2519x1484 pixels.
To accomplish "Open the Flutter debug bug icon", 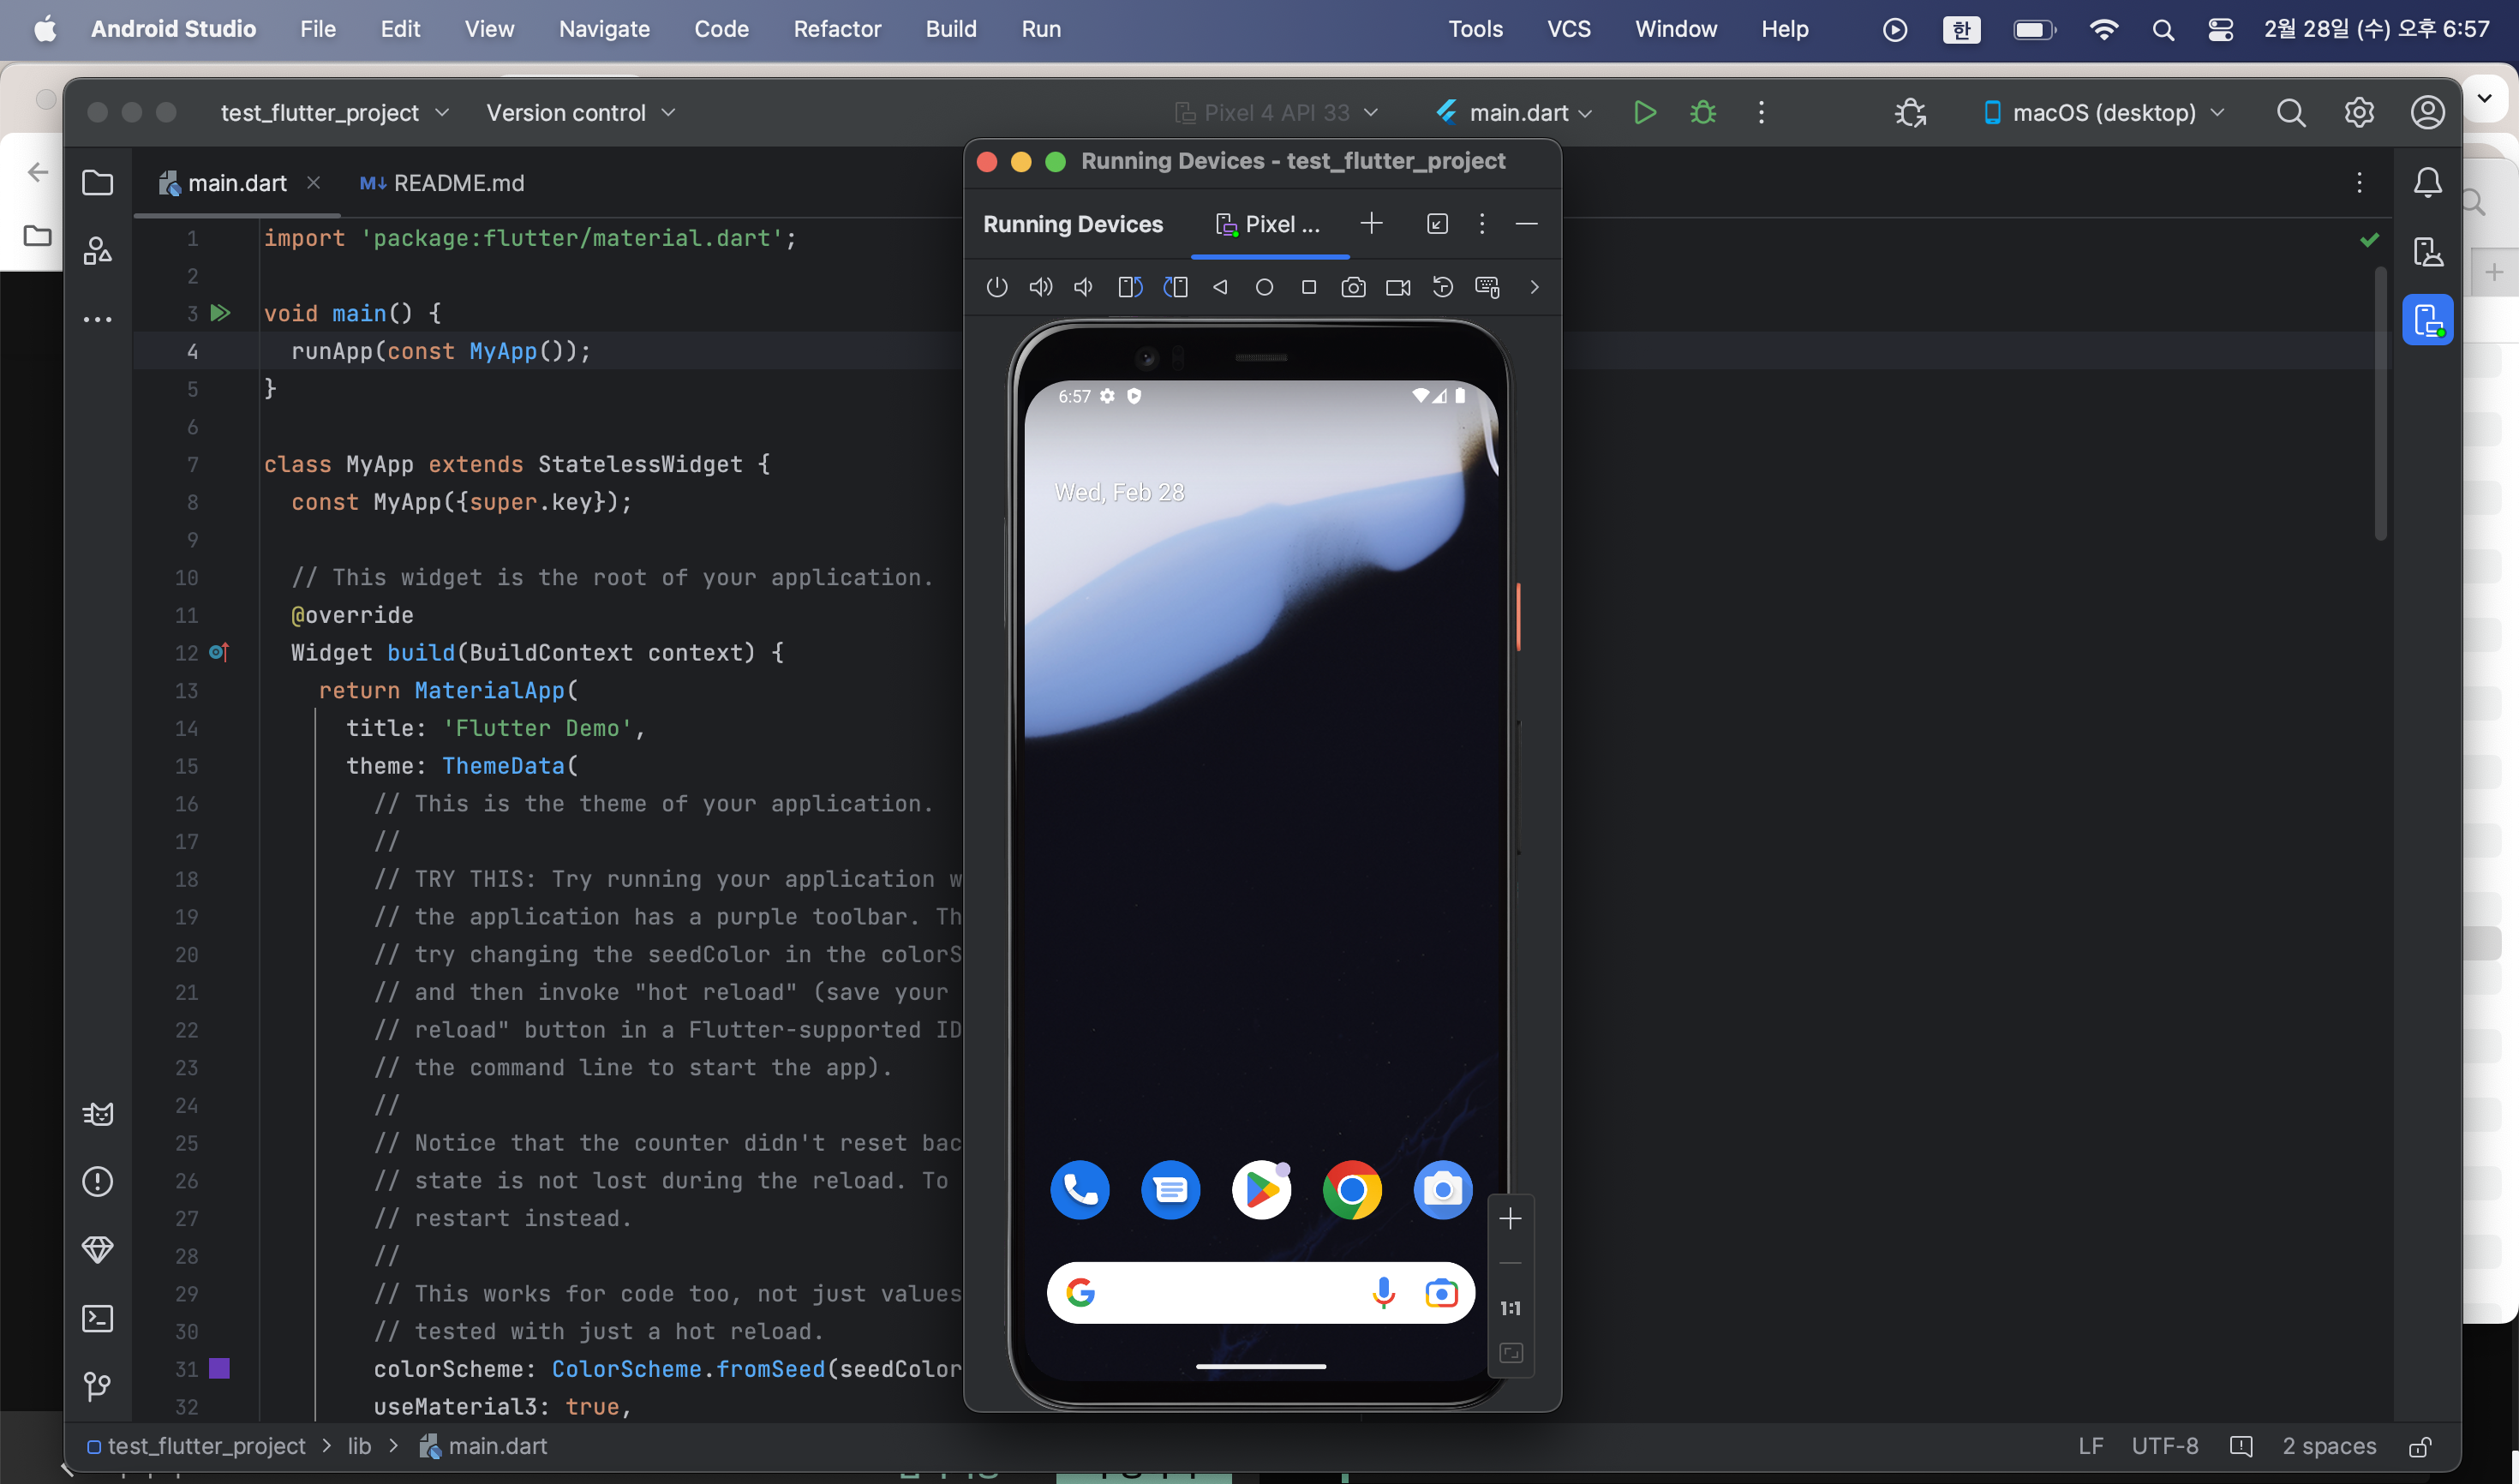I will (1909, 113).
